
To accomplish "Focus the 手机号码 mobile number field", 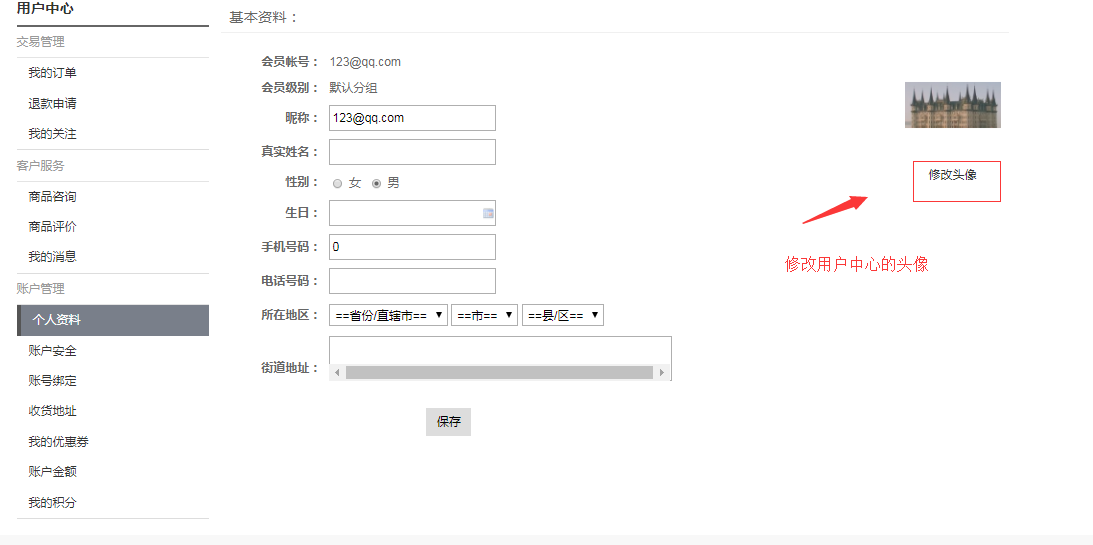I will coord(412,247).
